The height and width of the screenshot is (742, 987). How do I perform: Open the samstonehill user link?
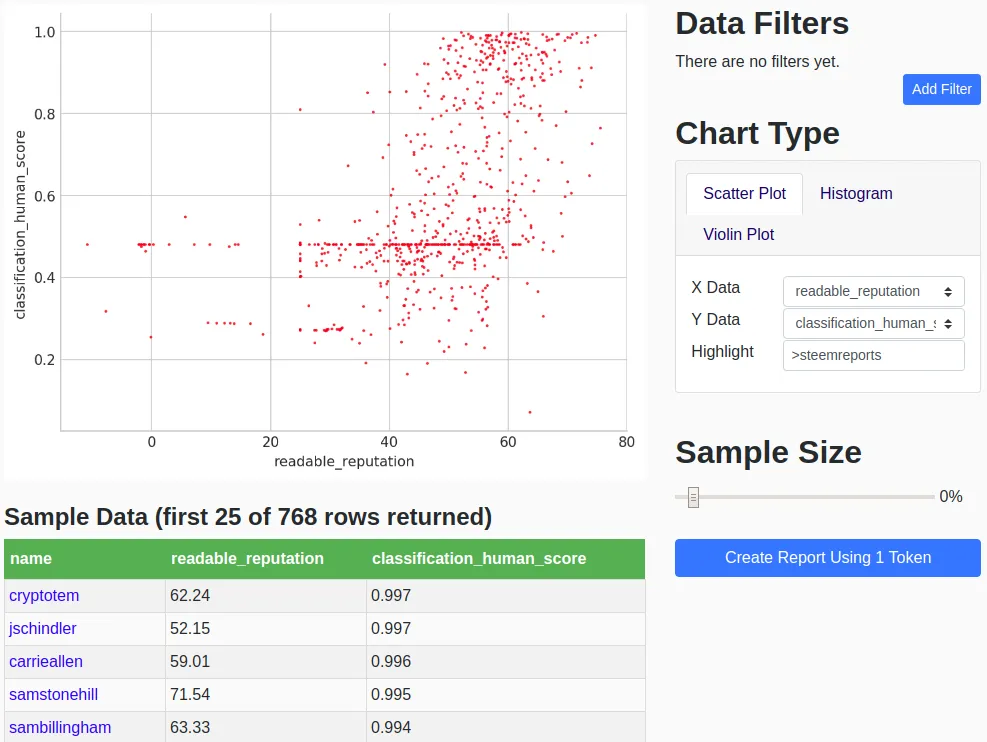pos(54,694)
